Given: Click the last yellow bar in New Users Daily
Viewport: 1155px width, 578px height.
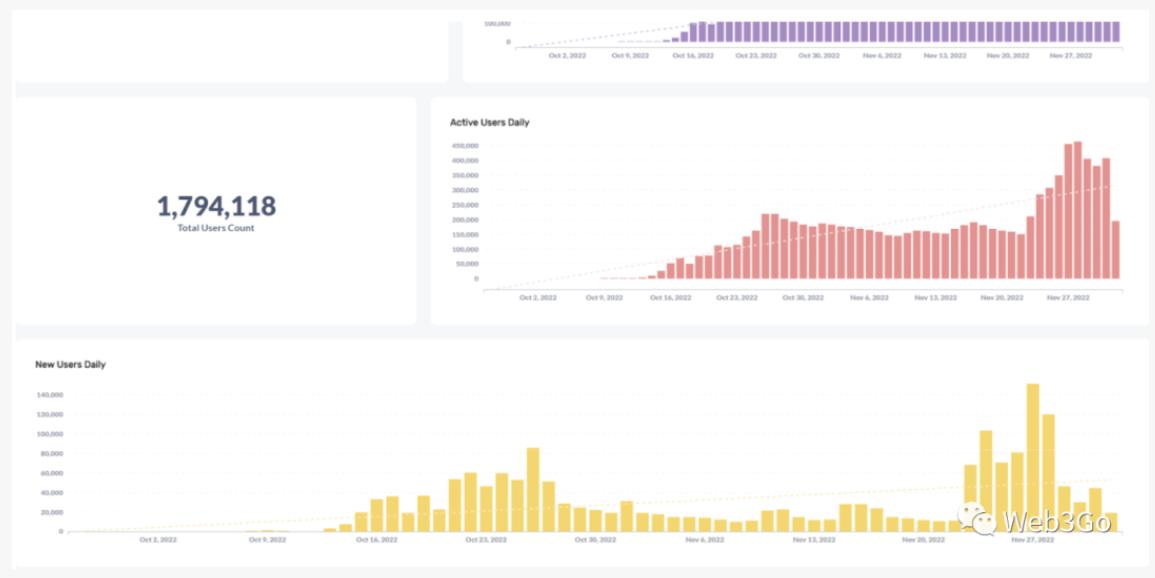Looking at the screenshot, I should [1111, 522].
